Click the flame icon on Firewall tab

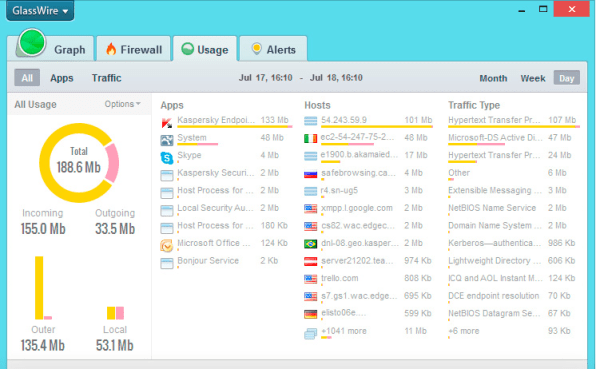(x=111, y=49)
